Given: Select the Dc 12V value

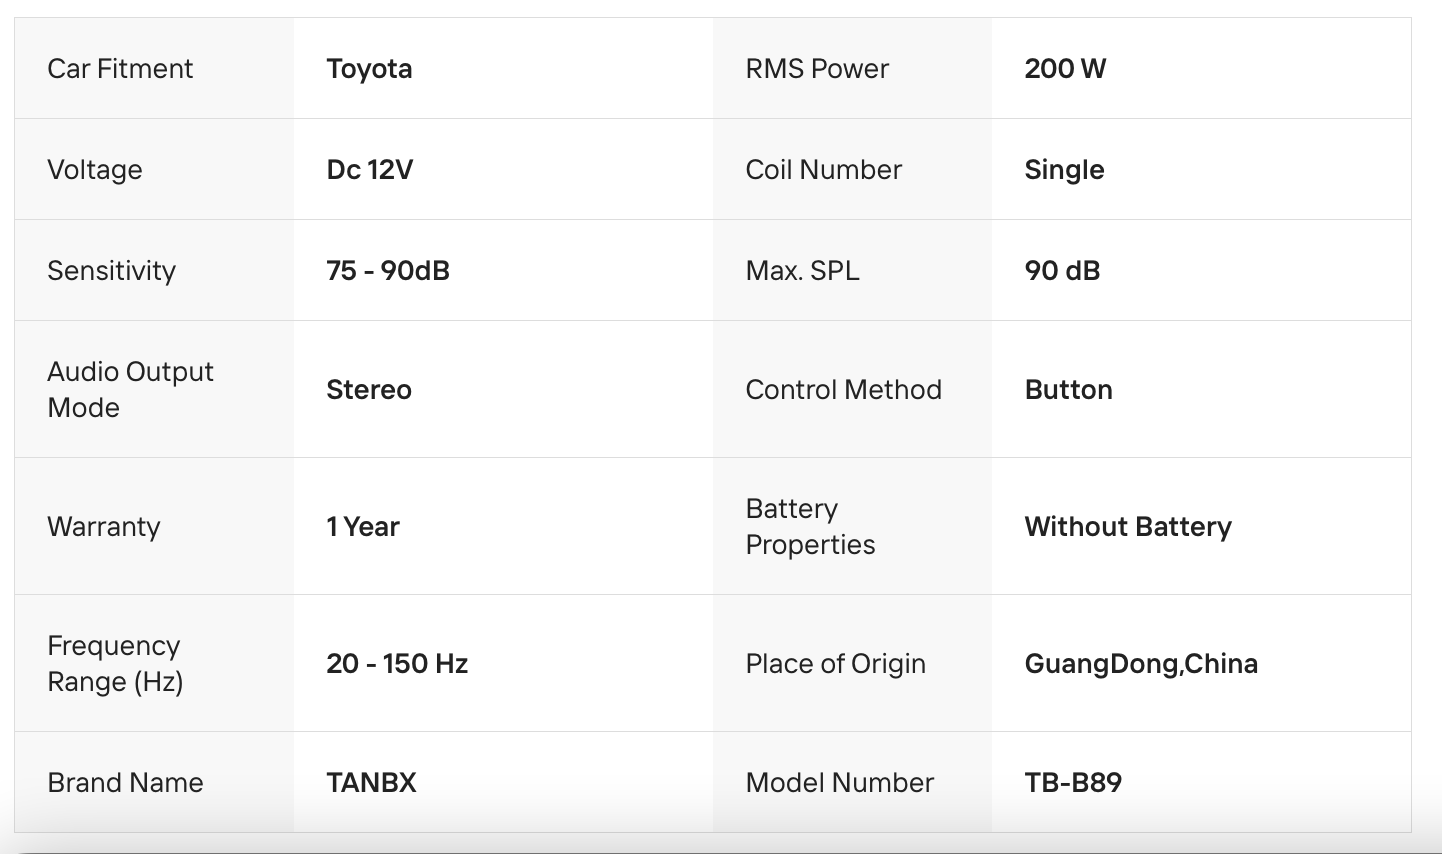Looking at the screenshot, I should (x=369, y=170).
